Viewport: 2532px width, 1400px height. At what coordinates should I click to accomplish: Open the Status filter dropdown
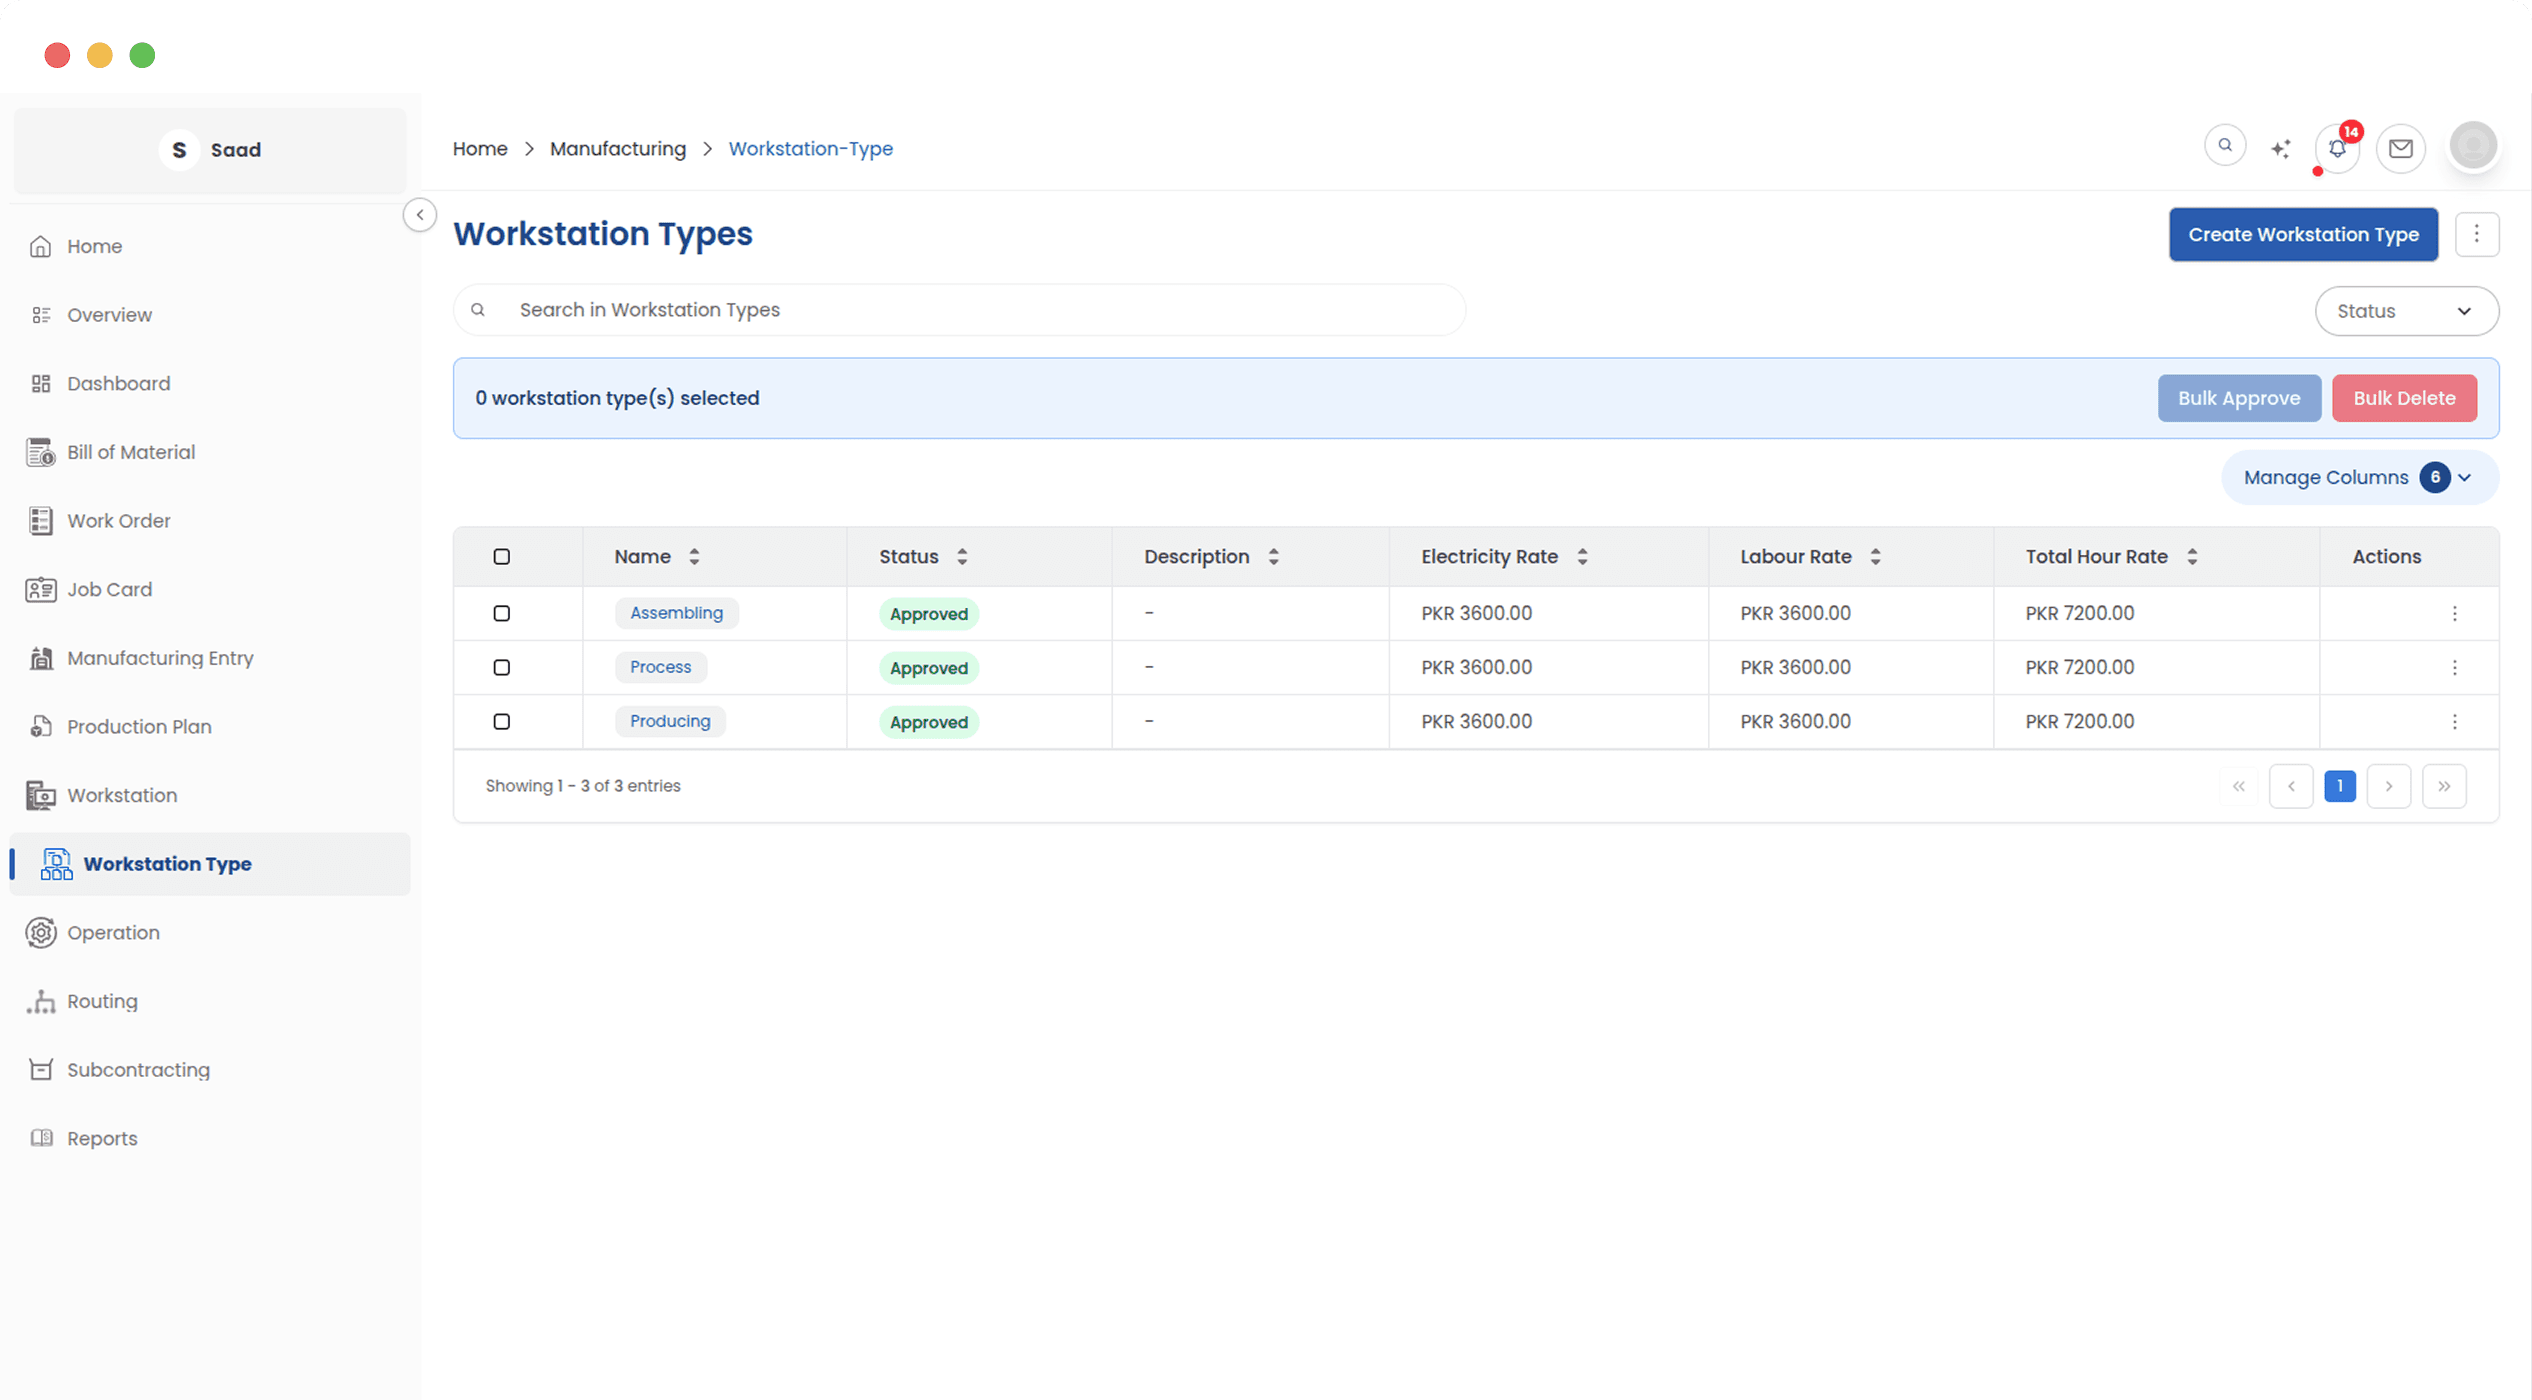[2406, 310]
